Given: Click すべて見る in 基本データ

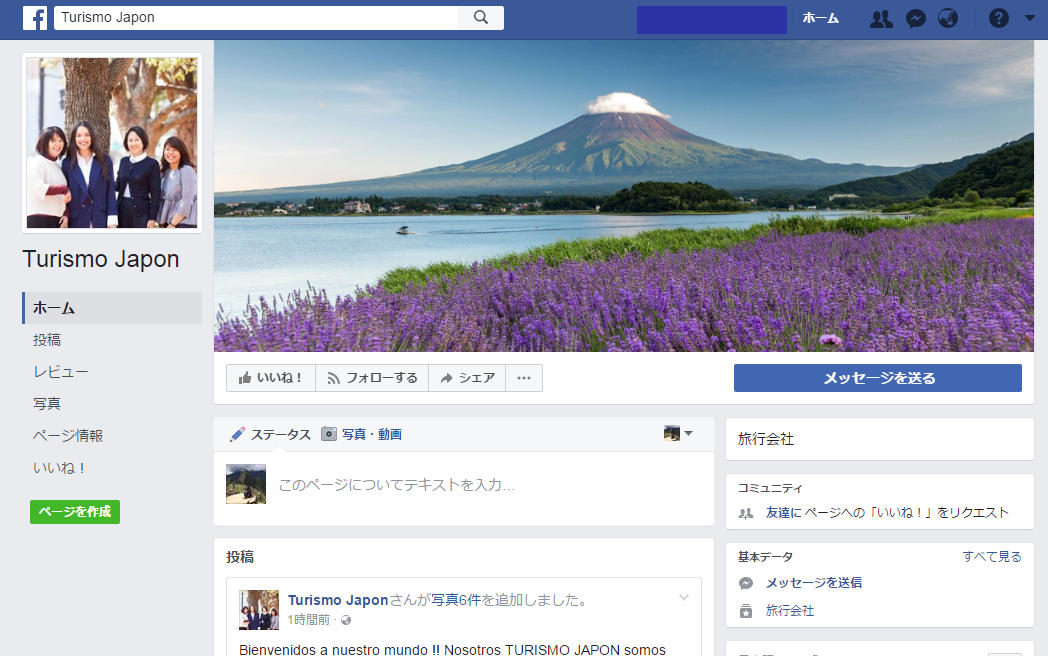Looking at the screenshot, I should point(992,556).
